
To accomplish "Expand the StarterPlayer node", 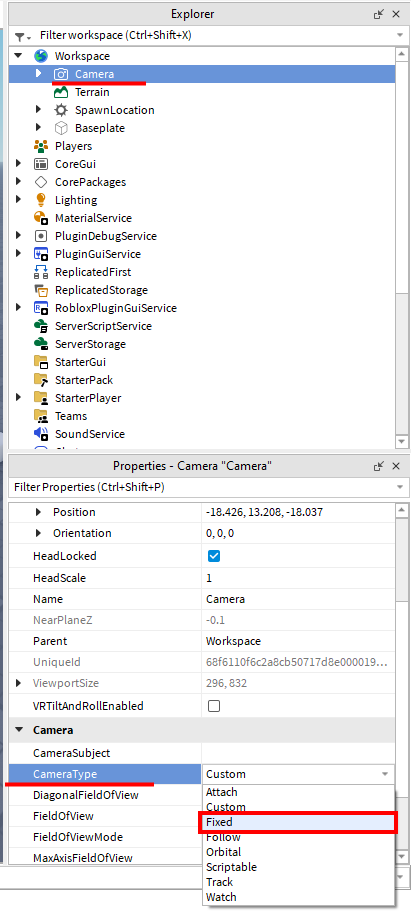I will click(18, 397).
